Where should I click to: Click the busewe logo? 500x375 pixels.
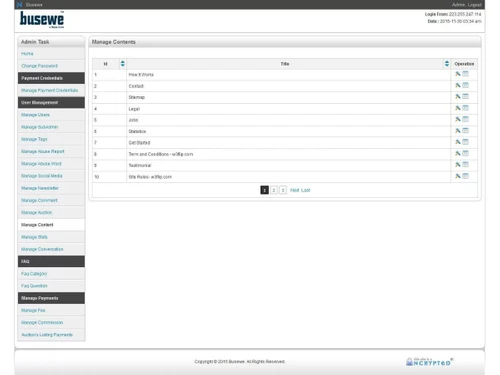42,19
